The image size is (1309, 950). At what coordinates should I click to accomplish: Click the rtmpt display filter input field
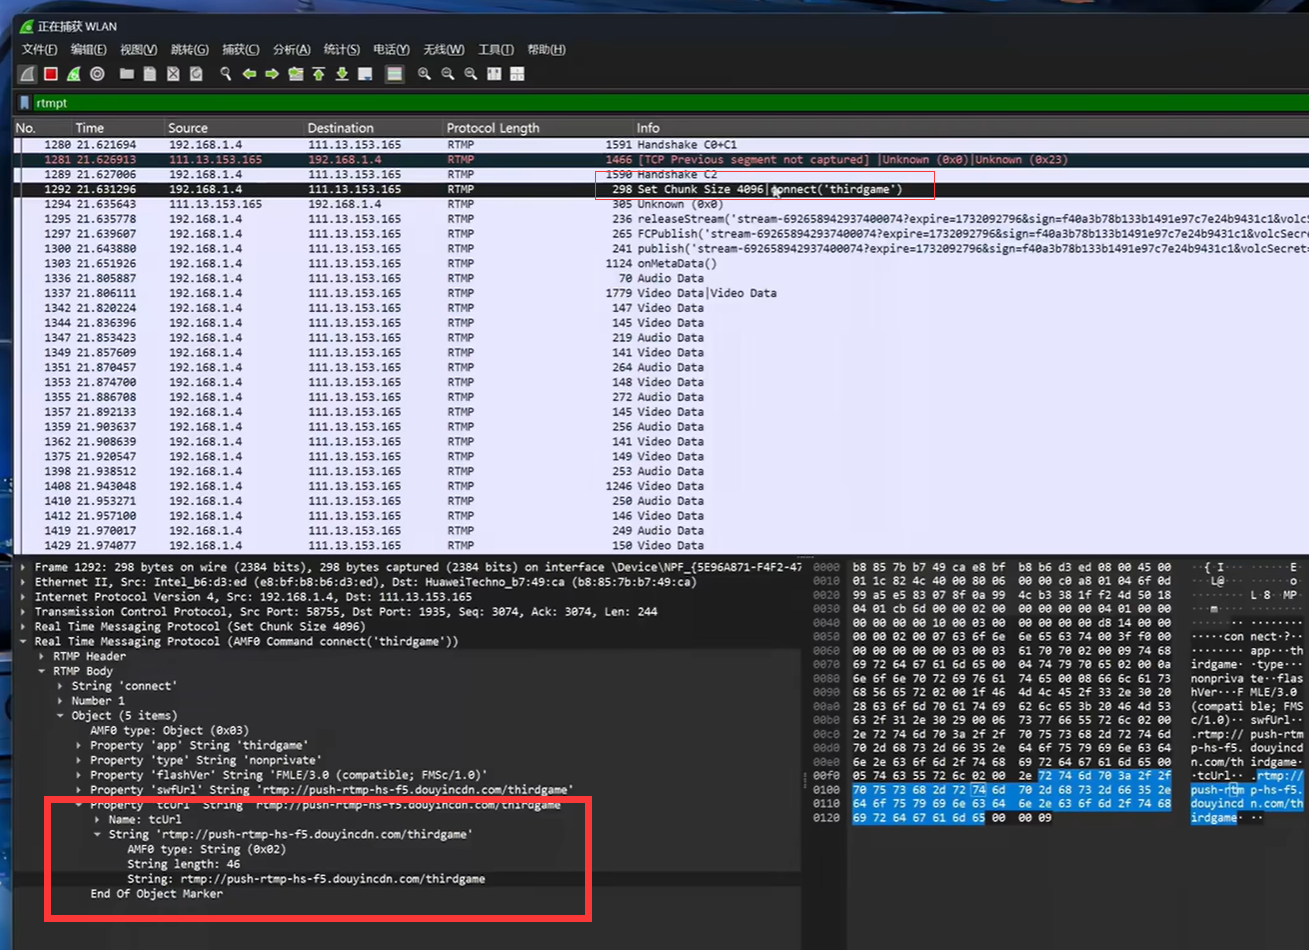point(600,103)
